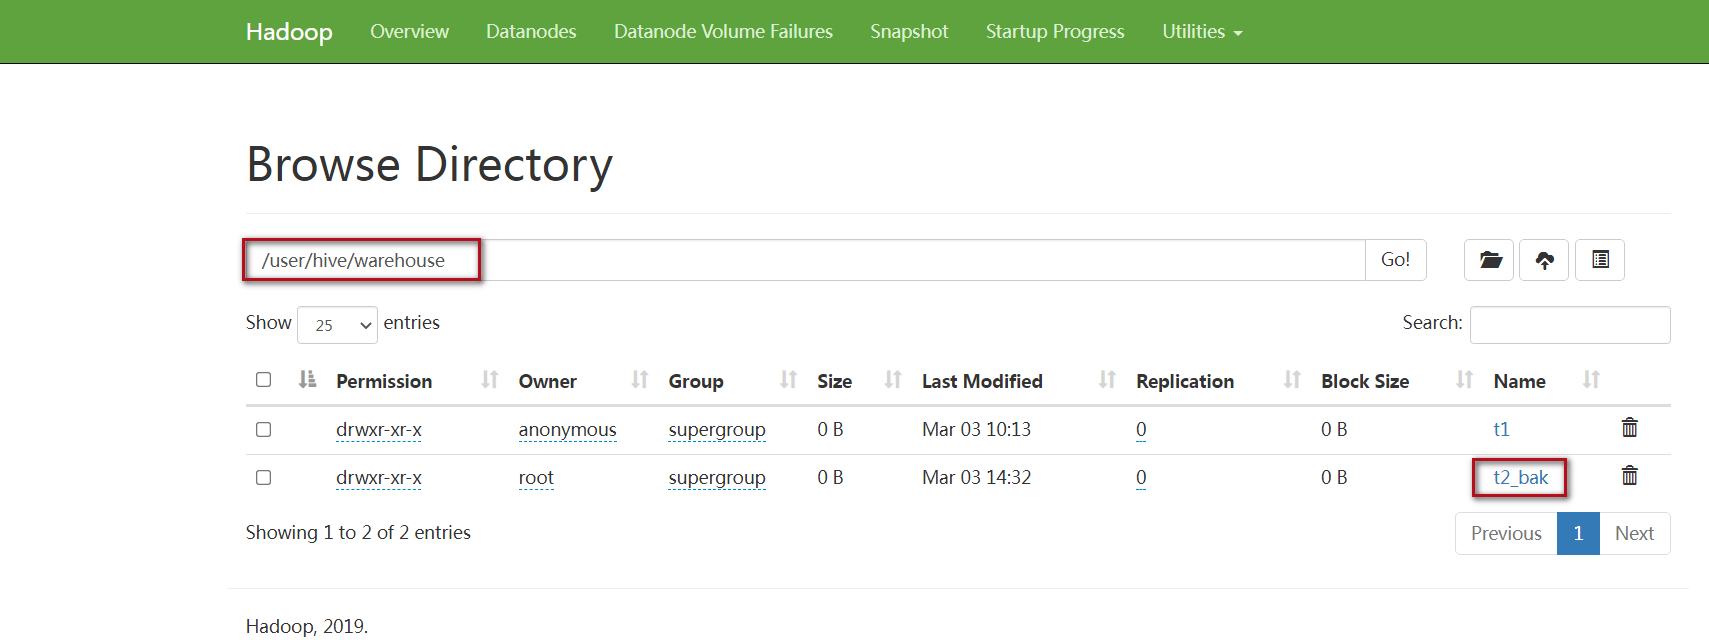This screenshot has height=640, width=1709.
Task: Click the Go! button
Action: coord(1395,260)
